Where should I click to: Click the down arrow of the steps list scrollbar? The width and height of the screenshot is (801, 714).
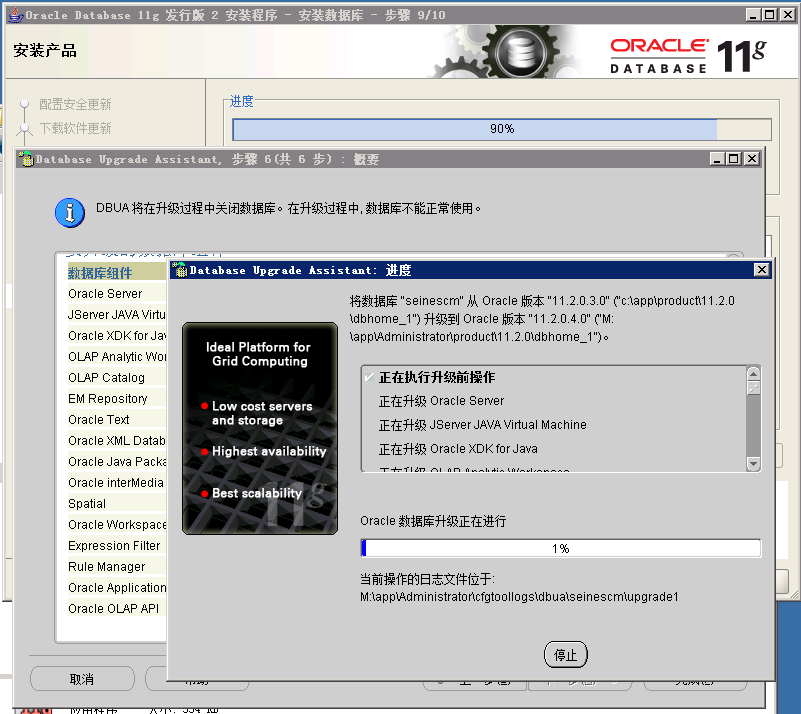click(x=753, y=463)
